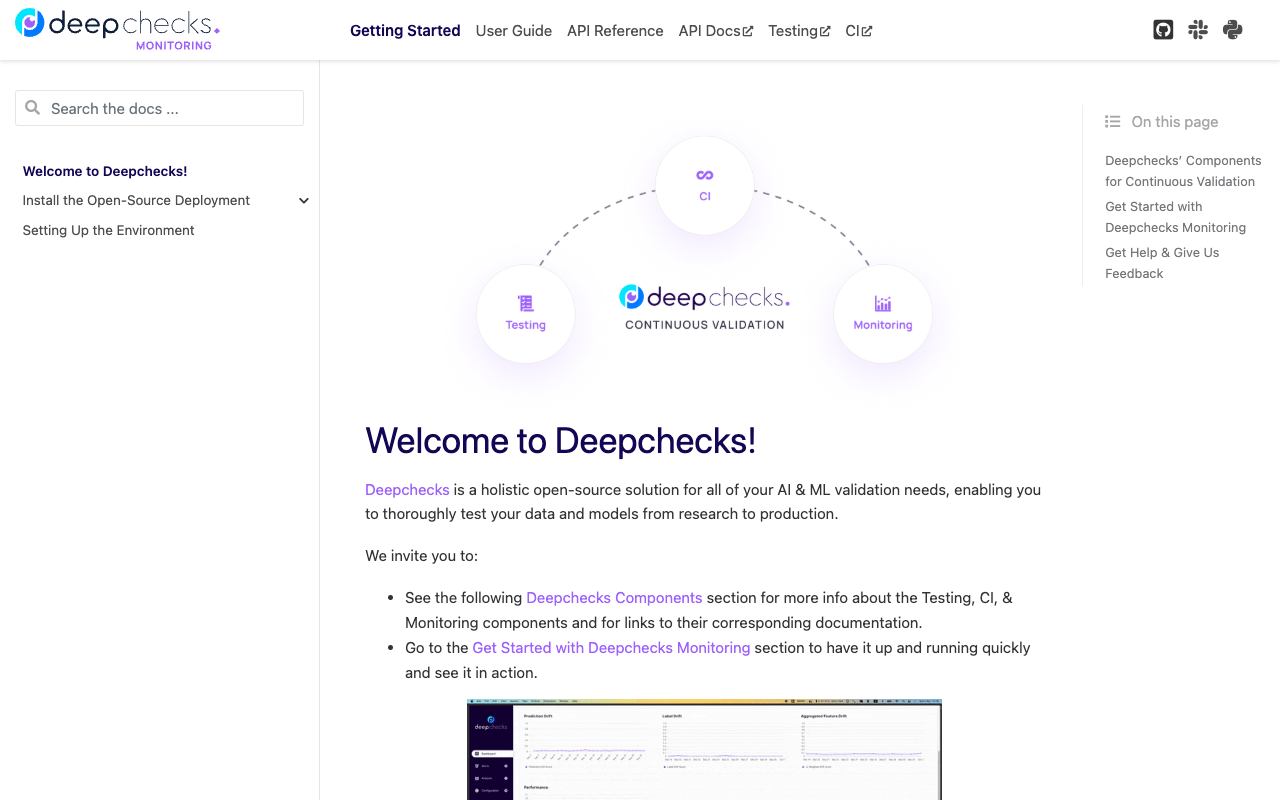Screen dimensions: 1280x800
Task: Click the Deepchecks Monitoring logo
Action: 117,29
